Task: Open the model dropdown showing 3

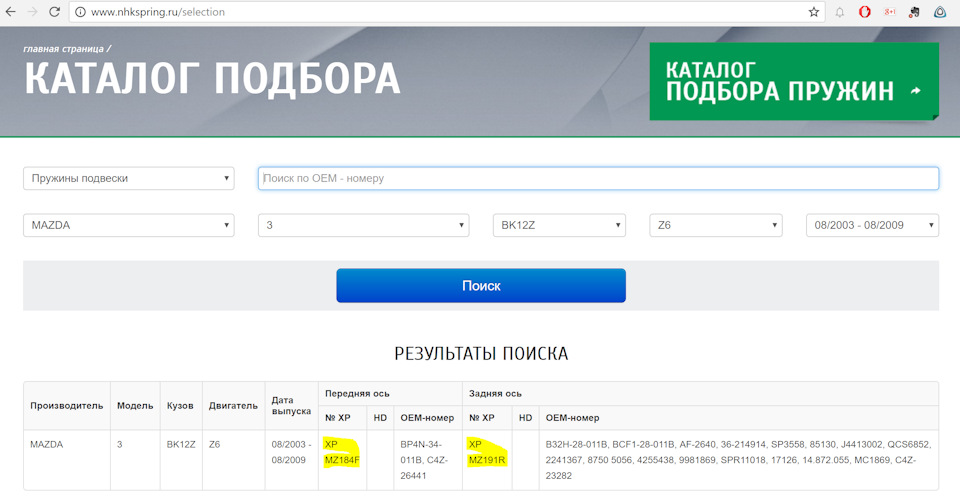Action: coord(364,225)
